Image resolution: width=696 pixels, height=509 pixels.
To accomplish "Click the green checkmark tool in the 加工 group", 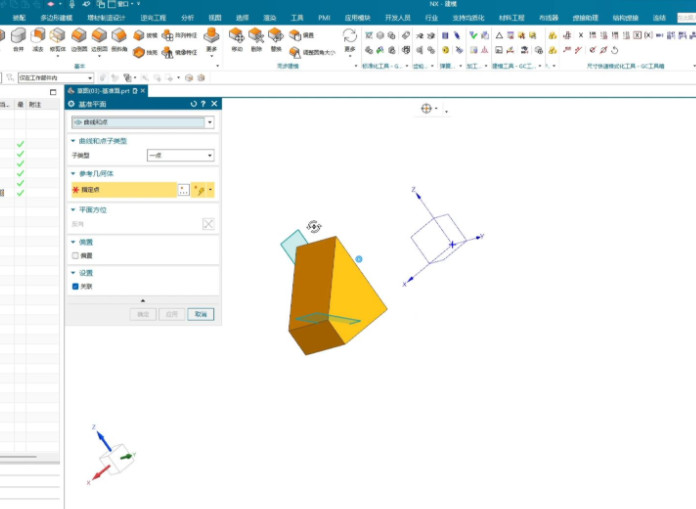I will point(474,35).
